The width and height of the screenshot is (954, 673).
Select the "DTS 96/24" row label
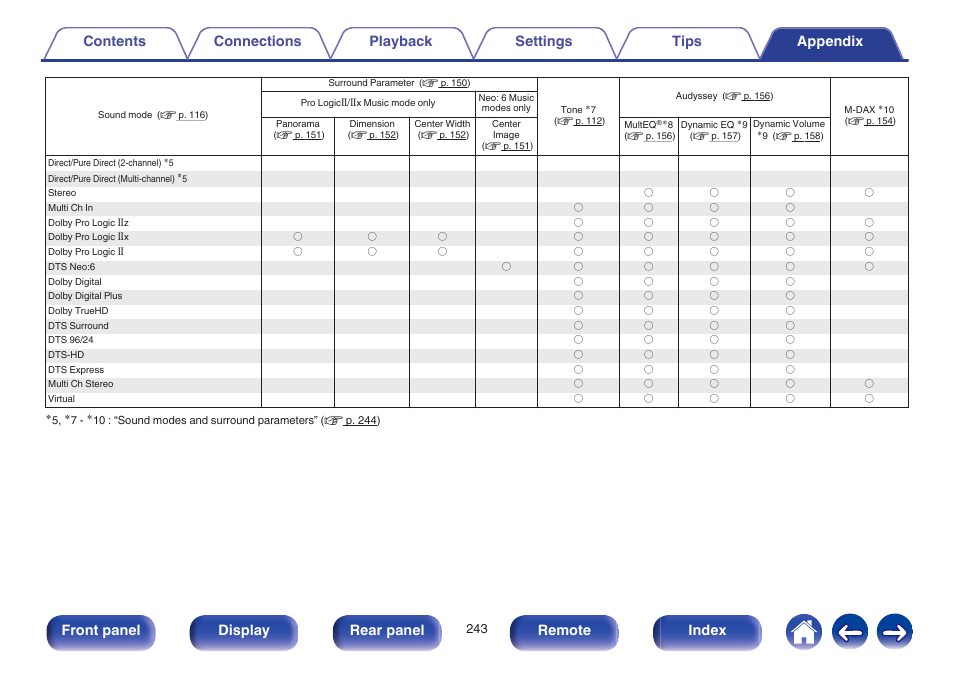[71, 340]
